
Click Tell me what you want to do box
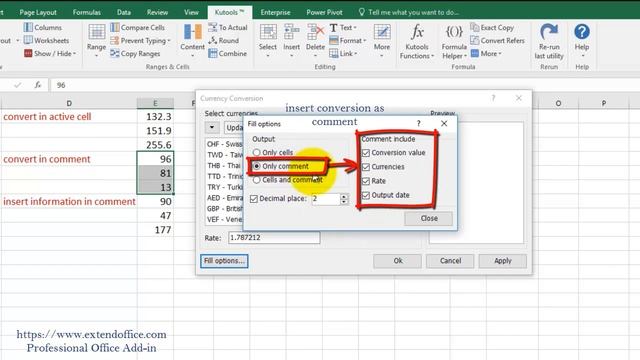tap(409, 12)
